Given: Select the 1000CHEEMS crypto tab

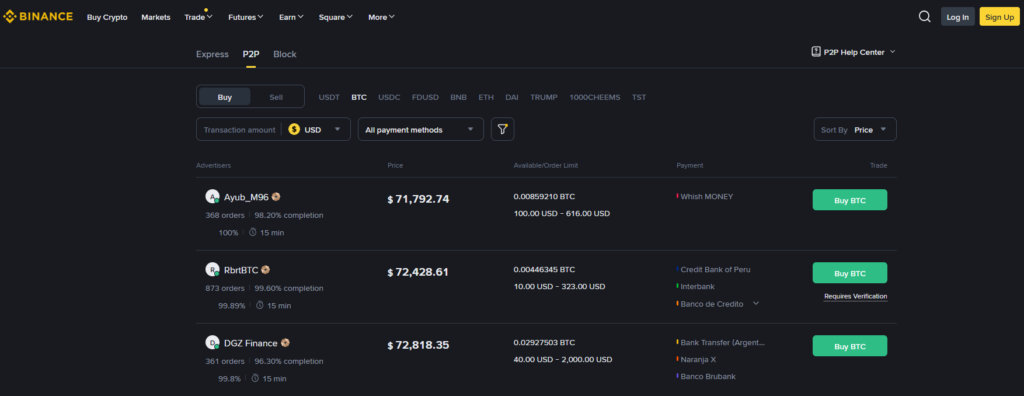Looking at the screenshot, I should pos(595,97).
